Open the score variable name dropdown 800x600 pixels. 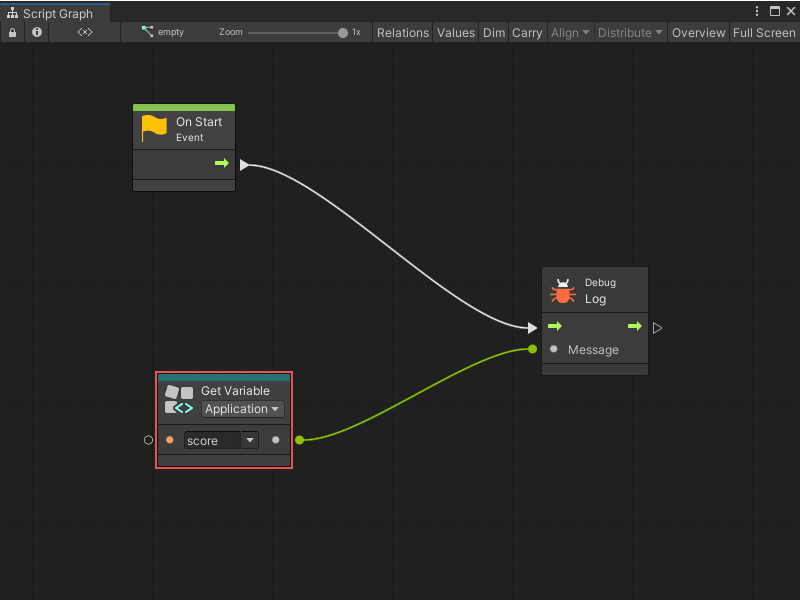click(249, 440)
